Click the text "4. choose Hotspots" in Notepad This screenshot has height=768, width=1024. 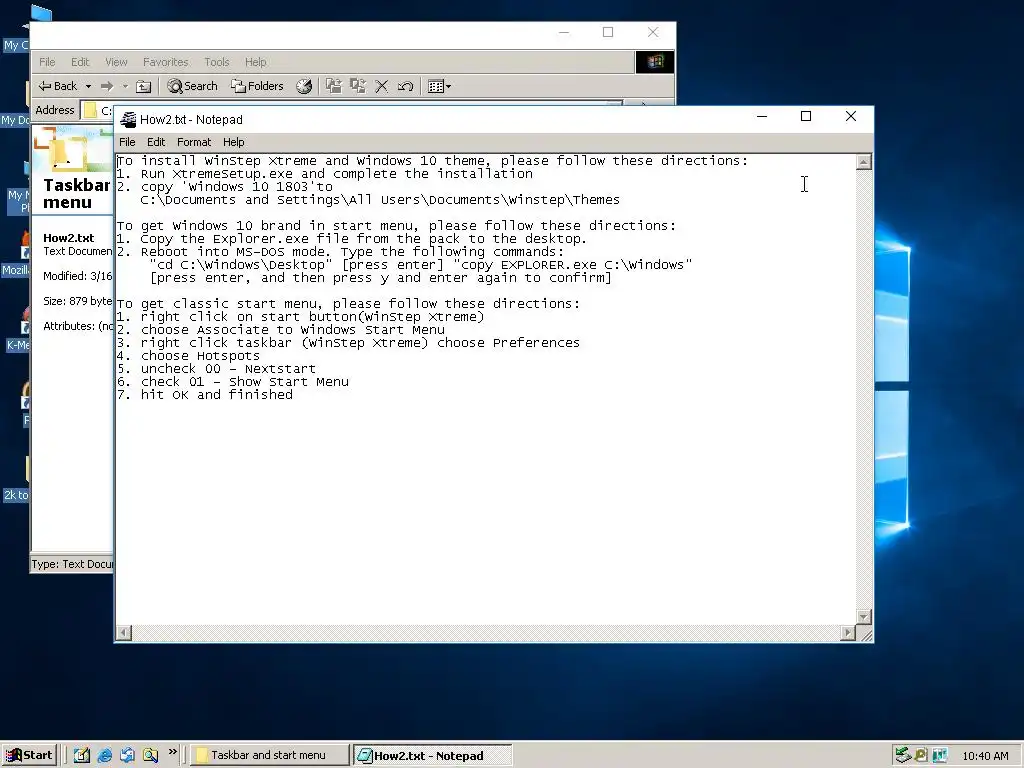click(x=188, y=356)
